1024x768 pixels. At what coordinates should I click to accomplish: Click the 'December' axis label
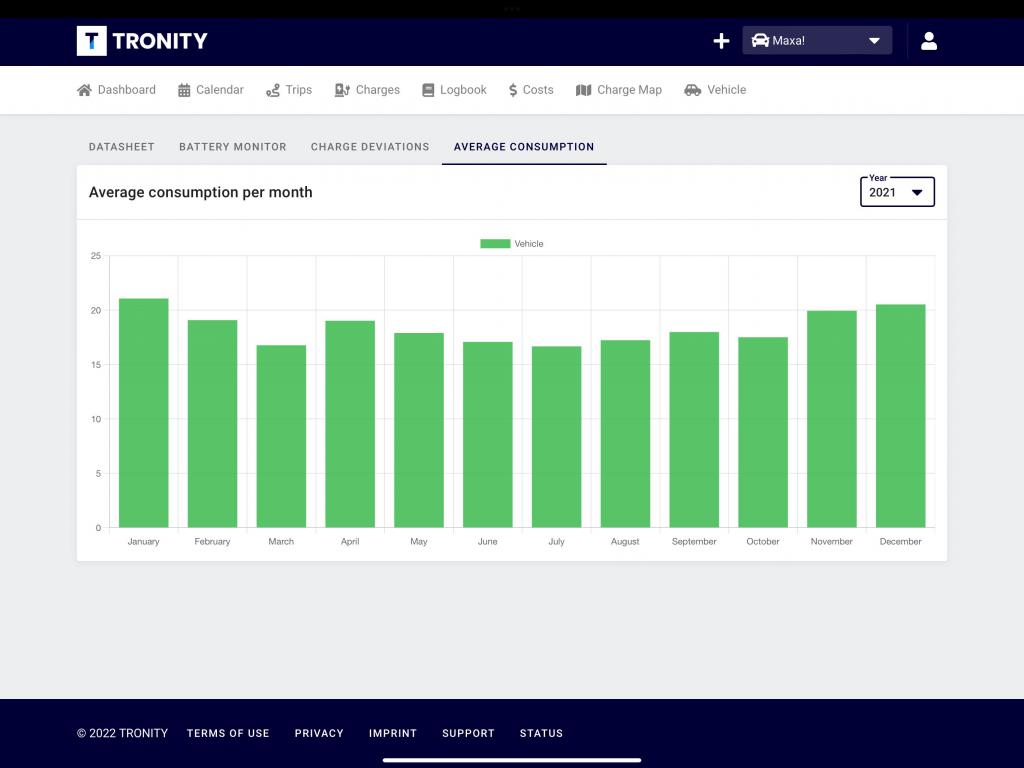pyautogui.click(x=901, y=541)
